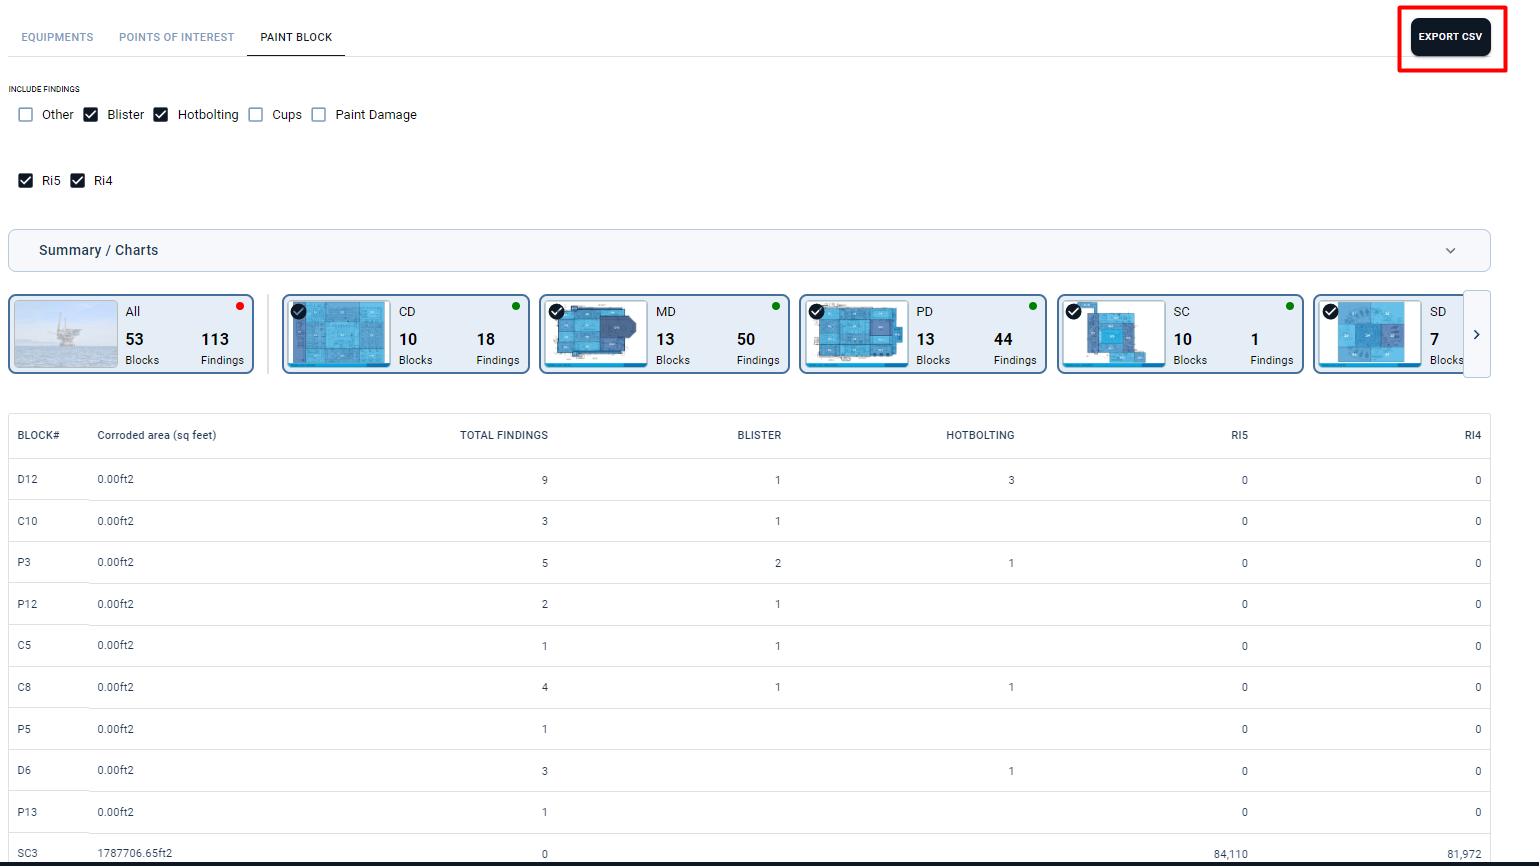This screenshot has height=866, width=1539.
Task: Check the Cups findings checkbox
Action: coord(256,115)
